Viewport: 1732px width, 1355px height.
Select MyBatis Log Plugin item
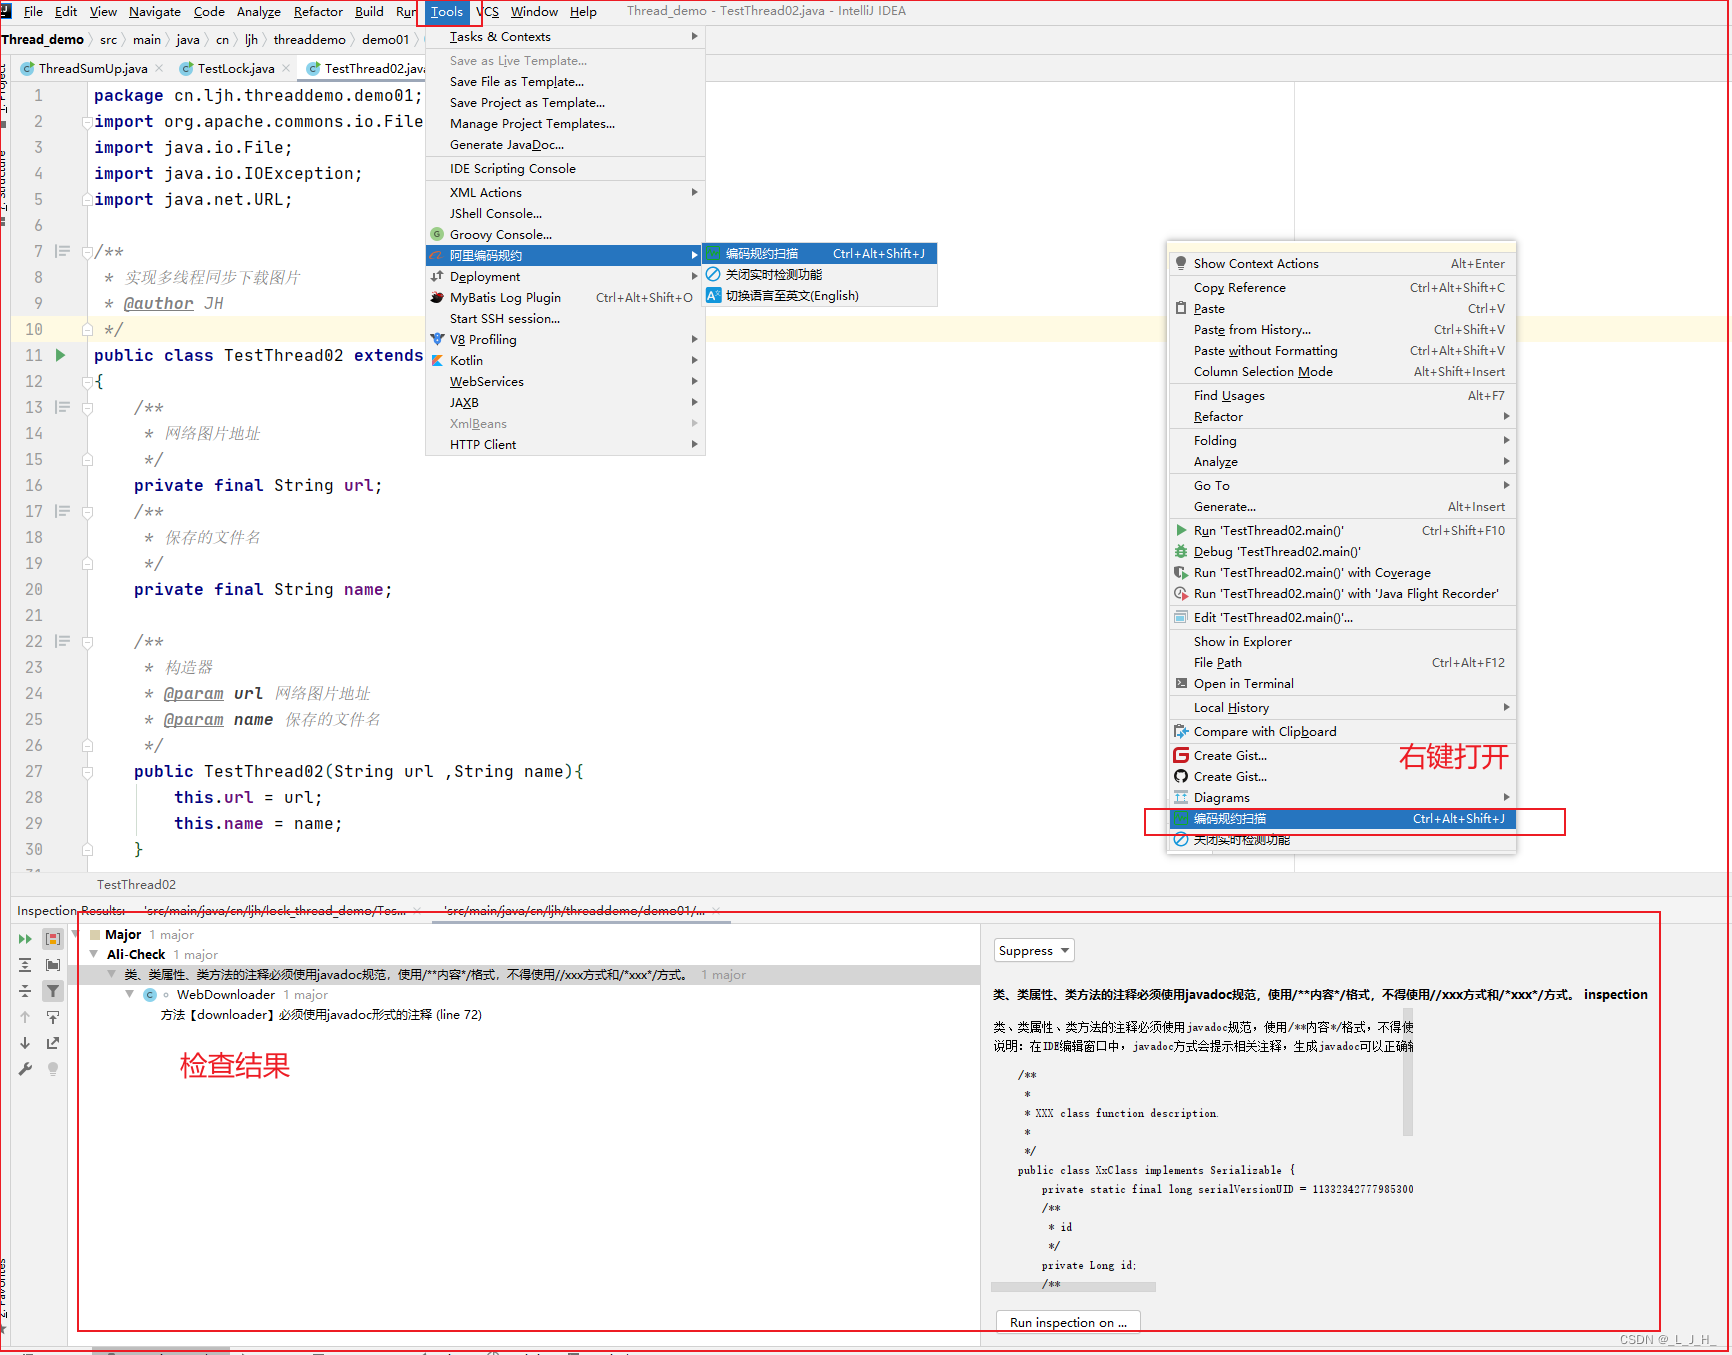[x=565, y=298]
